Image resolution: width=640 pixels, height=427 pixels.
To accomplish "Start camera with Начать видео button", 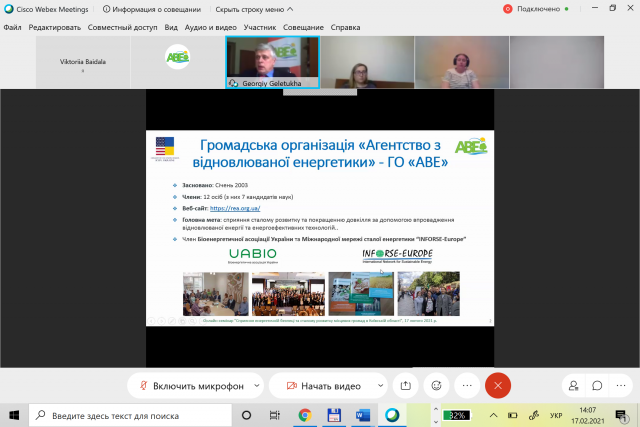I will click(x=323, y=386).
